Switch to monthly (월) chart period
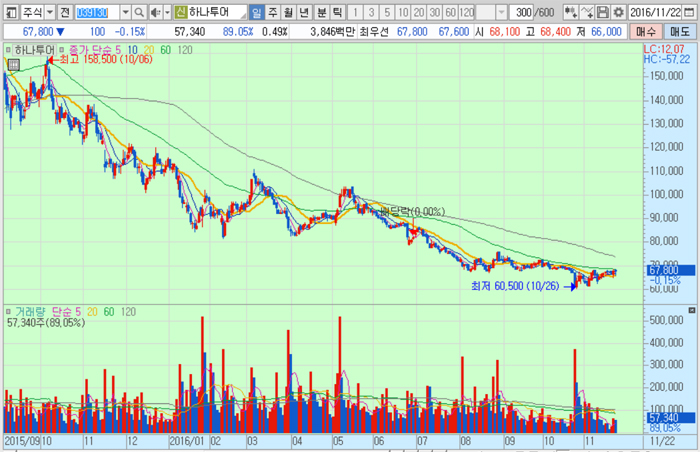Screen dimensions: 700x452 click(289, 12)
